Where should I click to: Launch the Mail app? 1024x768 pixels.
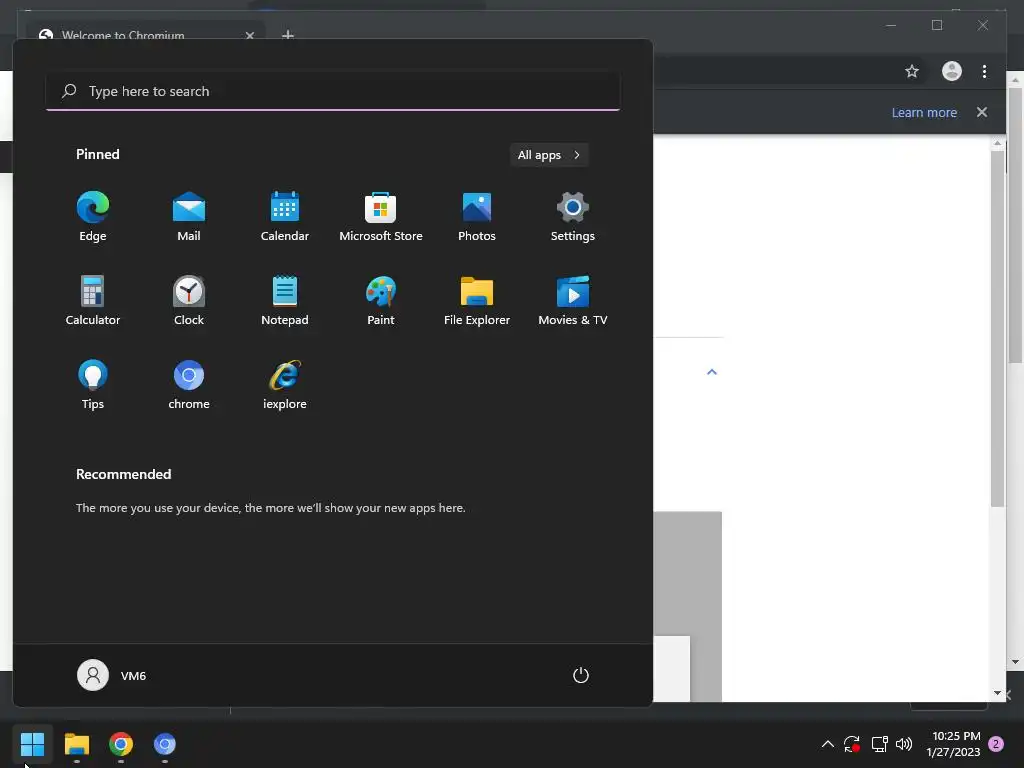point(189,217)
